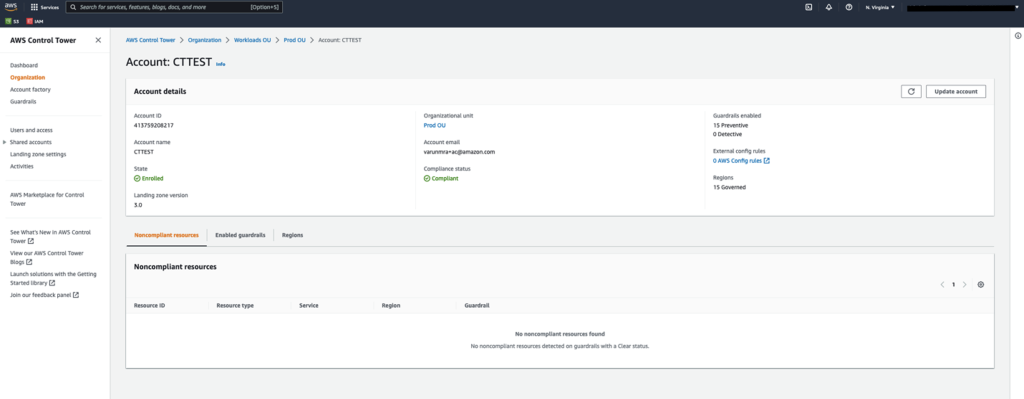The width and height of the screenshot is (1024, 399).
Task: Click AWS Control Tower breadcrumb
Action: click(150, 40)
